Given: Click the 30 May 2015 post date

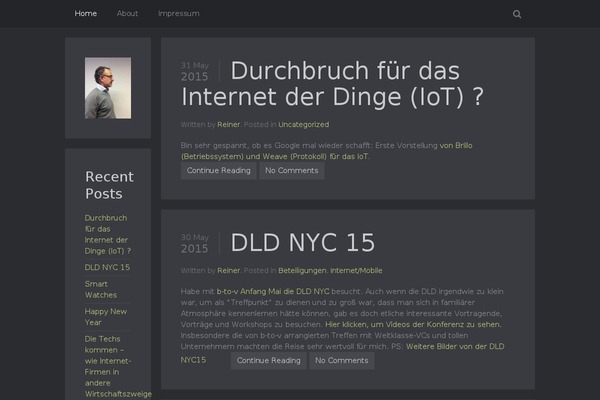Looking at the screenshot, I should click(x=194, y=243).
